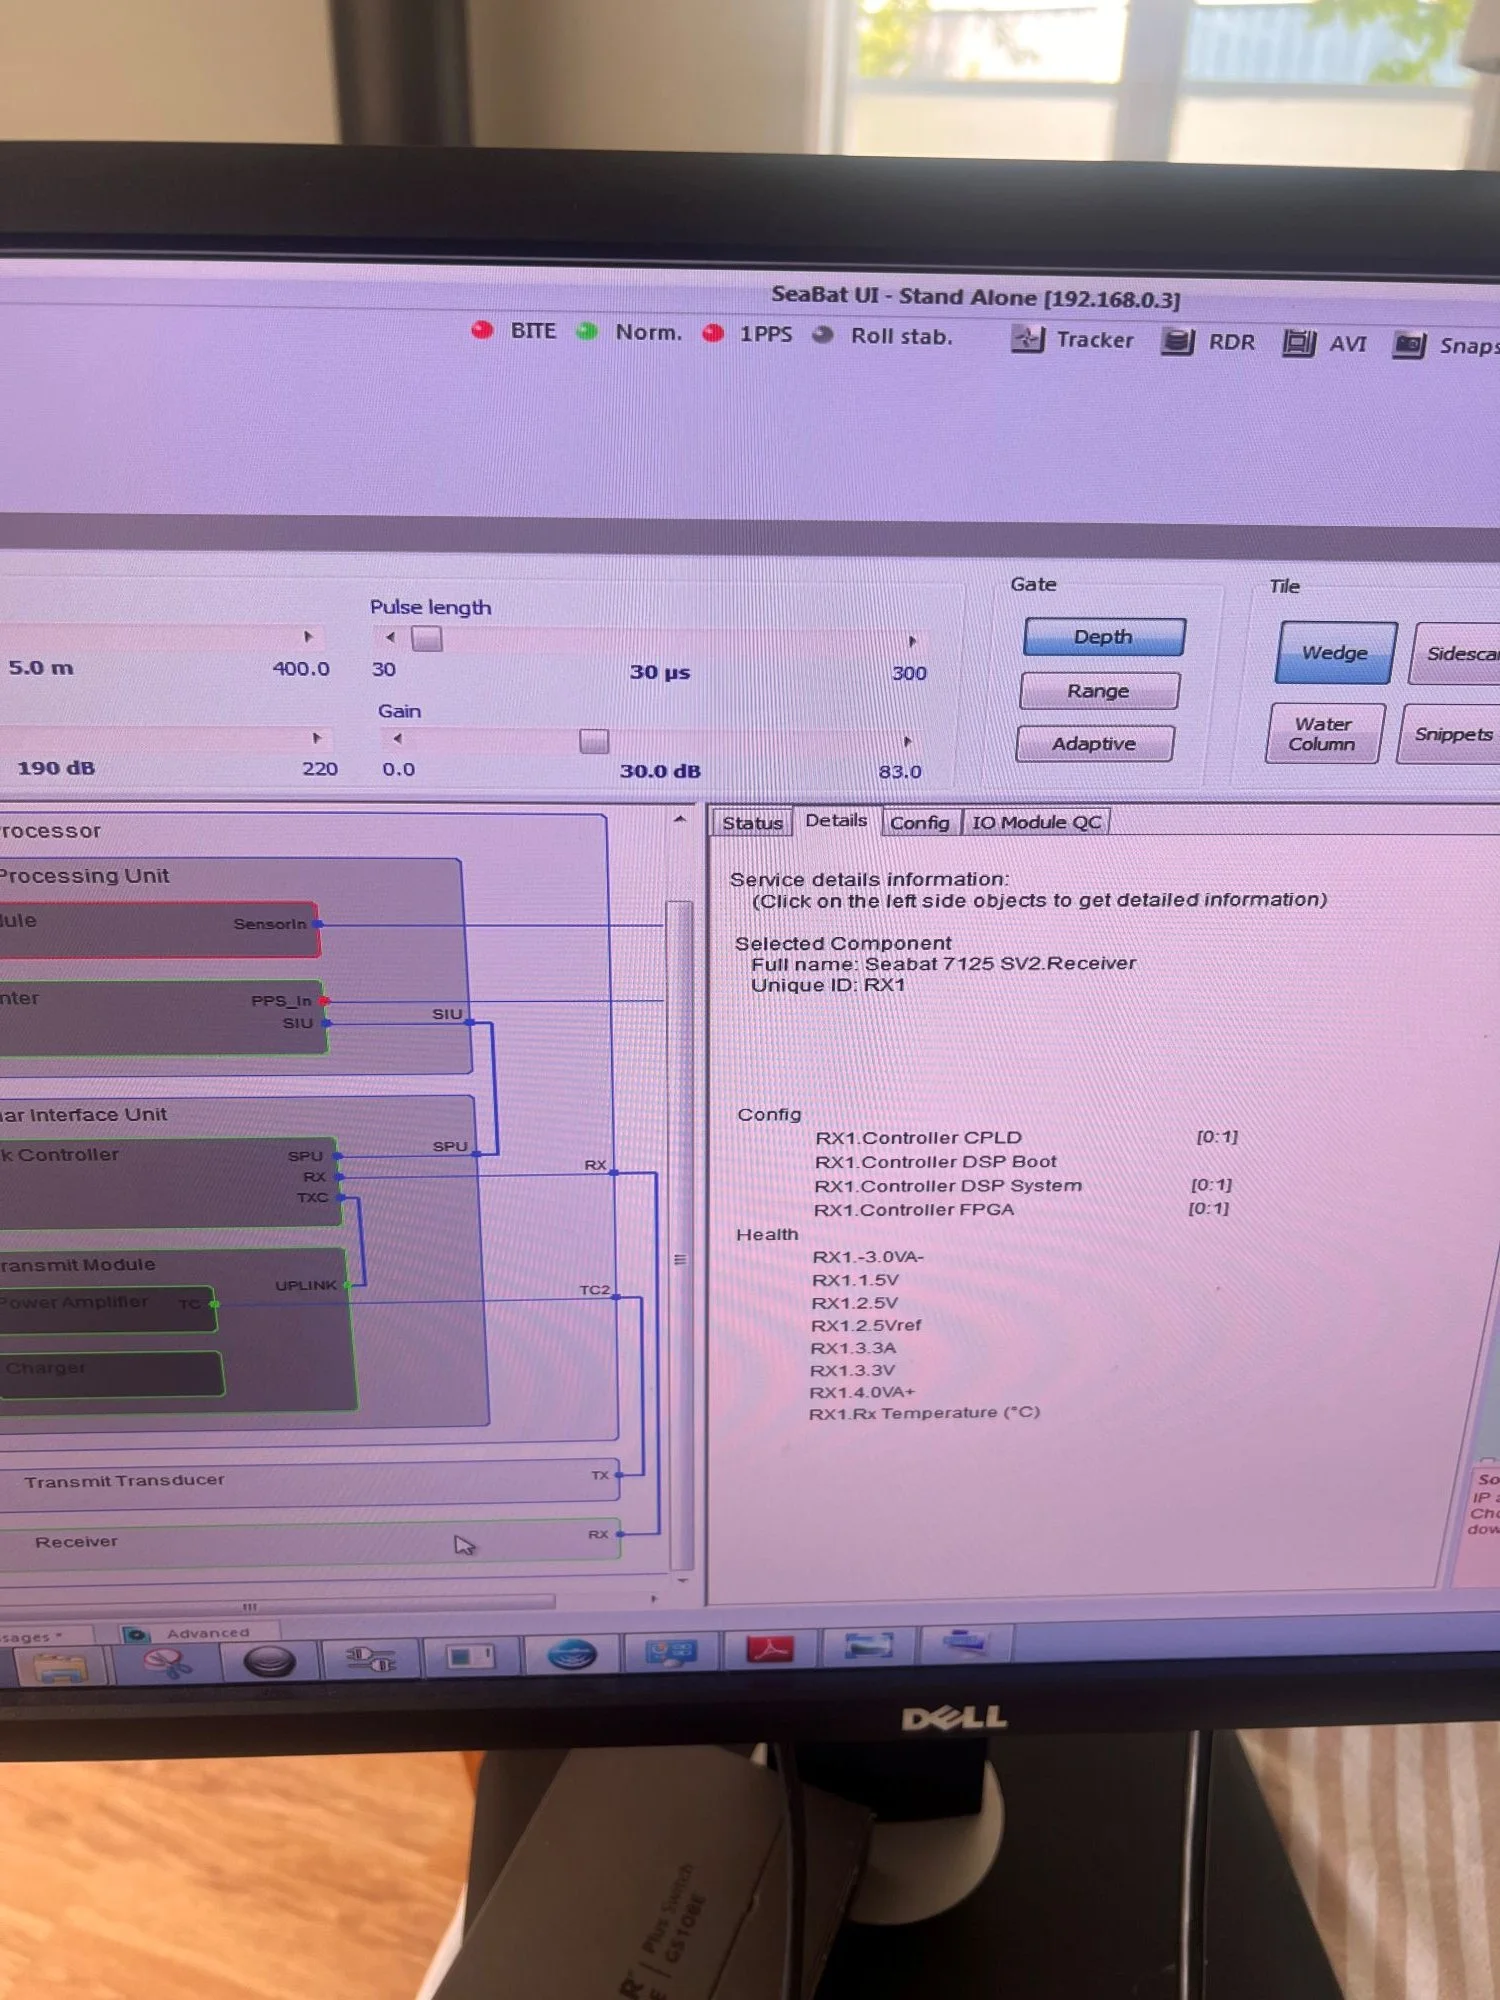The width and height of the screenshot is (1500, 2000).
Task: Click the diagram's horizontal scrollbar
Action: click(277, 1606)
